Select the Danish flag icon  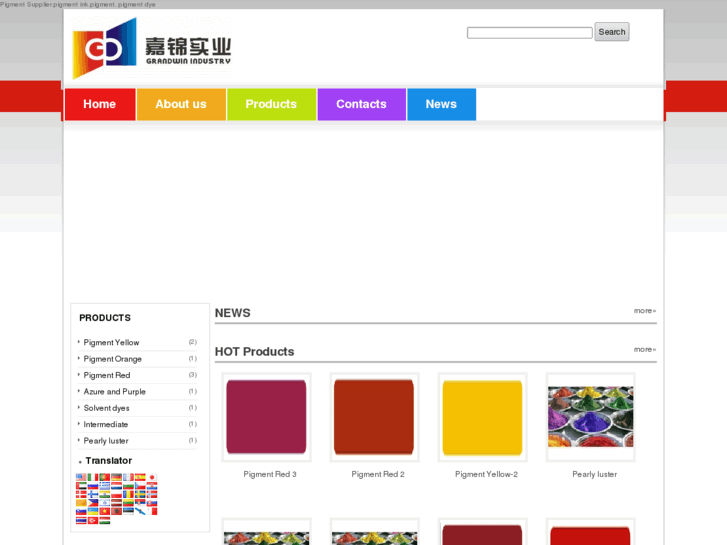pos(81,494)
